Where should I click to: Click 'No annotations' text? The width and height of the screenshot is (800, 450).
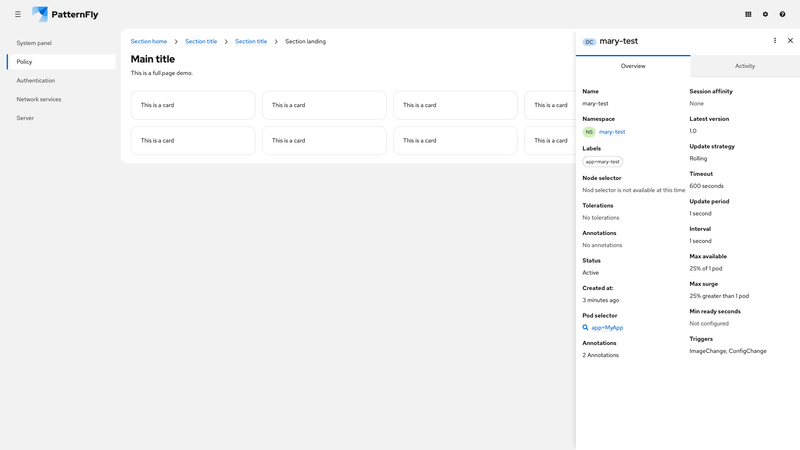602,245
